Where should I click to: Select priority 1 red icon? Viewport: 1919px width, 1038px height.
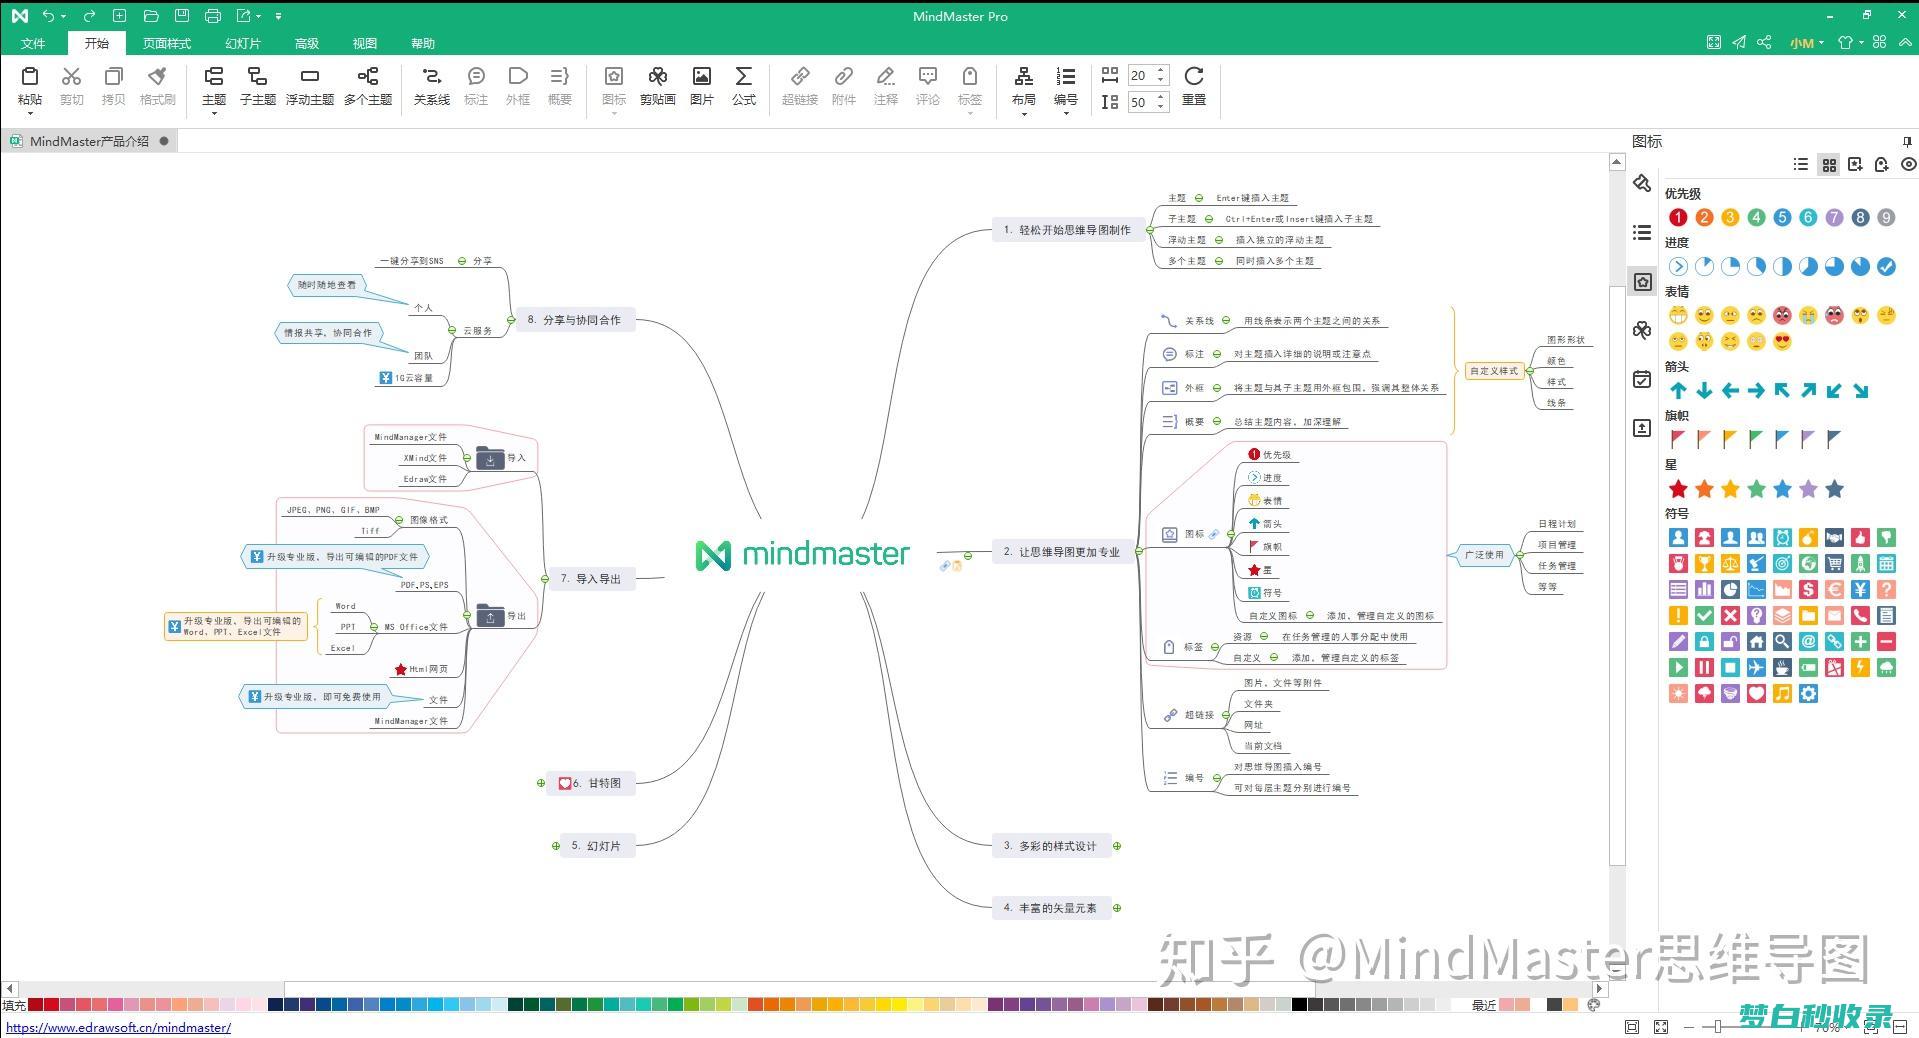tap(1678, 217)
